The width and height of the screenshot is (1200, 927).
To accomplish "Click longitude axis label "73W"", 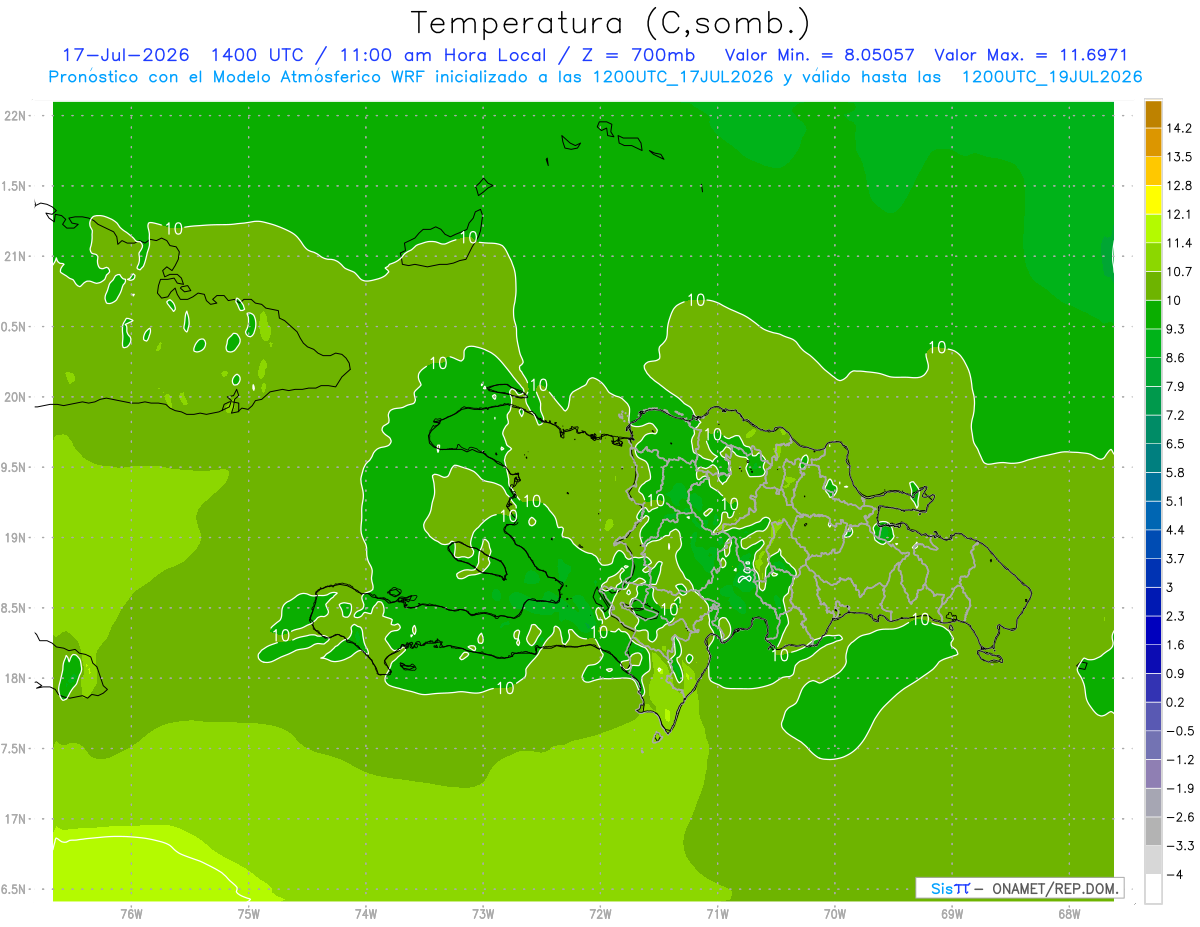I will click(483, 913).
